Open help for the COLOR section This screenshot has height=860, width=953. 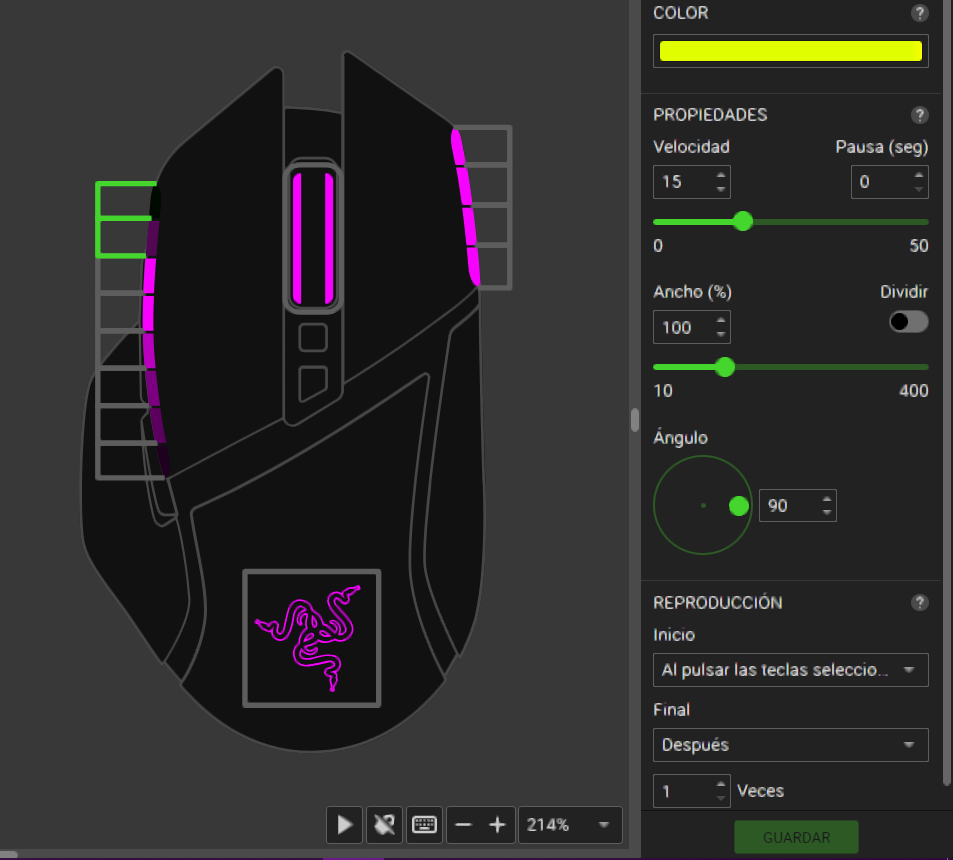pyautogui.click(x=920, y=13)
